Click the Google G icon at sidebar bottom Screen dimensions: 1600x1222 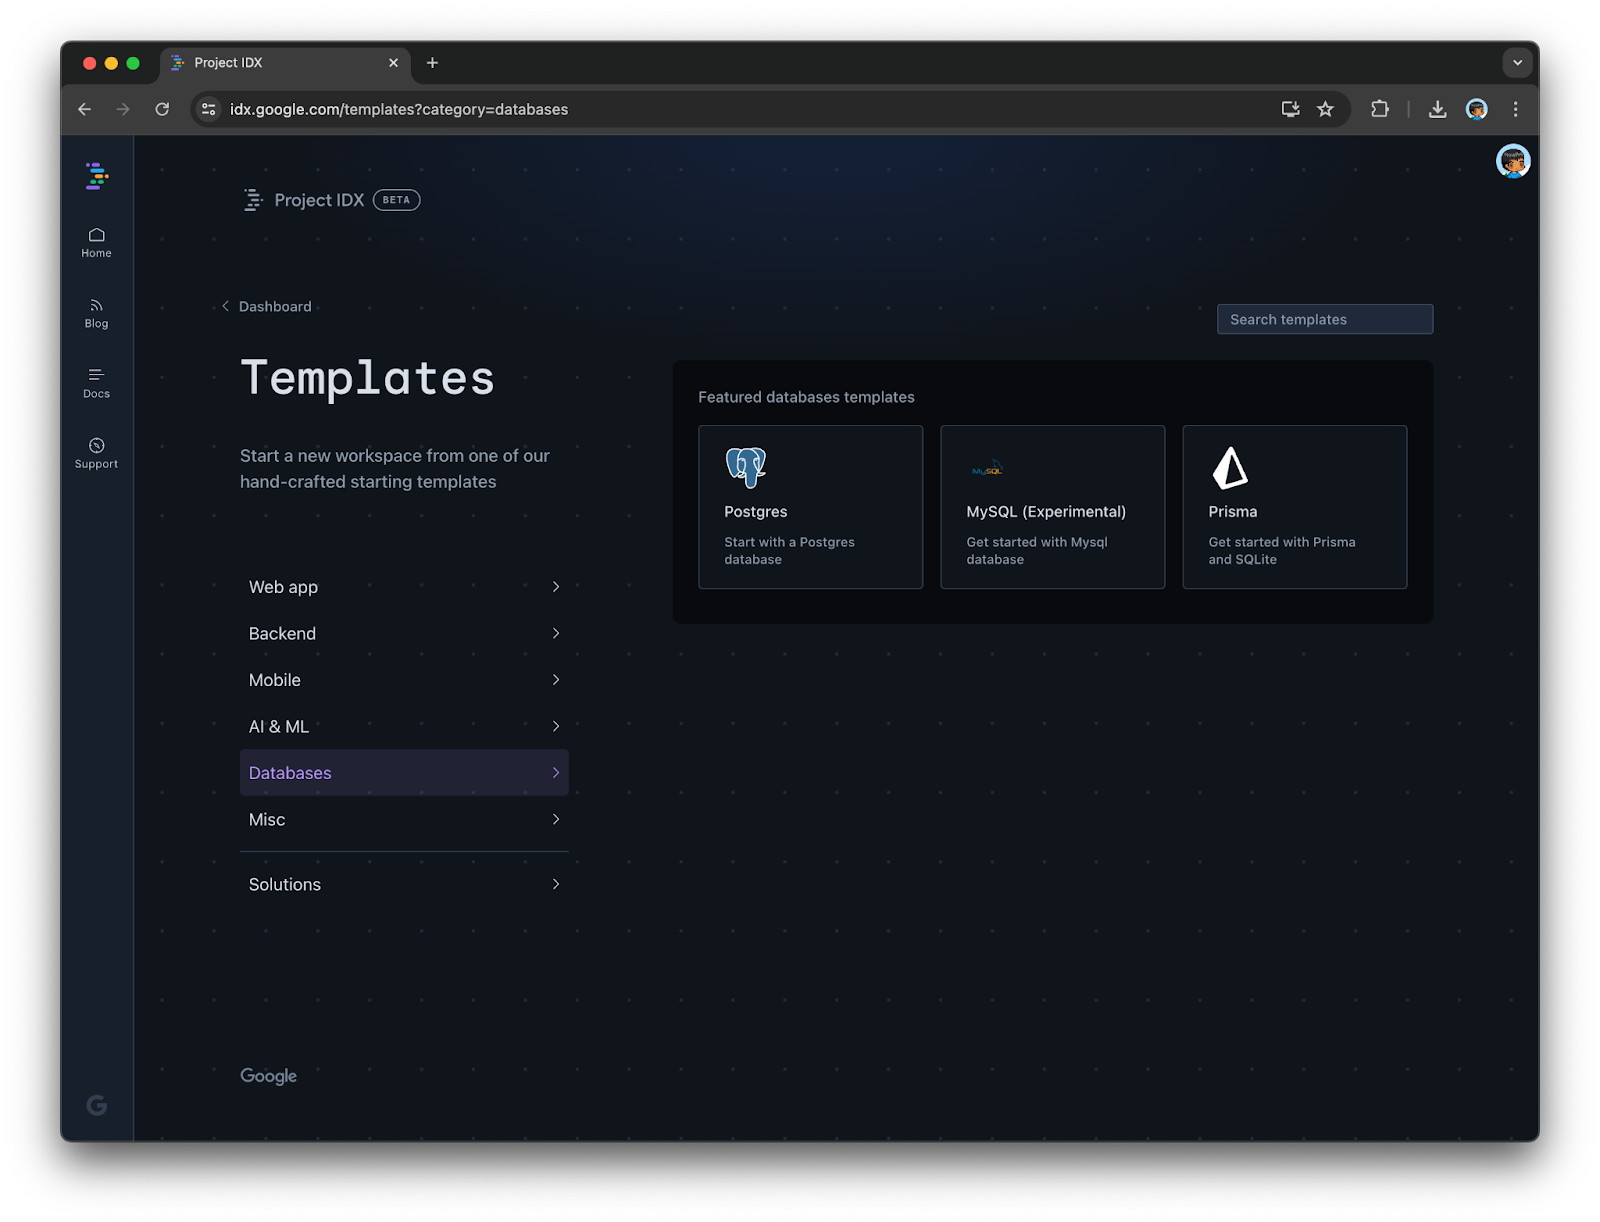point(97,1105)
